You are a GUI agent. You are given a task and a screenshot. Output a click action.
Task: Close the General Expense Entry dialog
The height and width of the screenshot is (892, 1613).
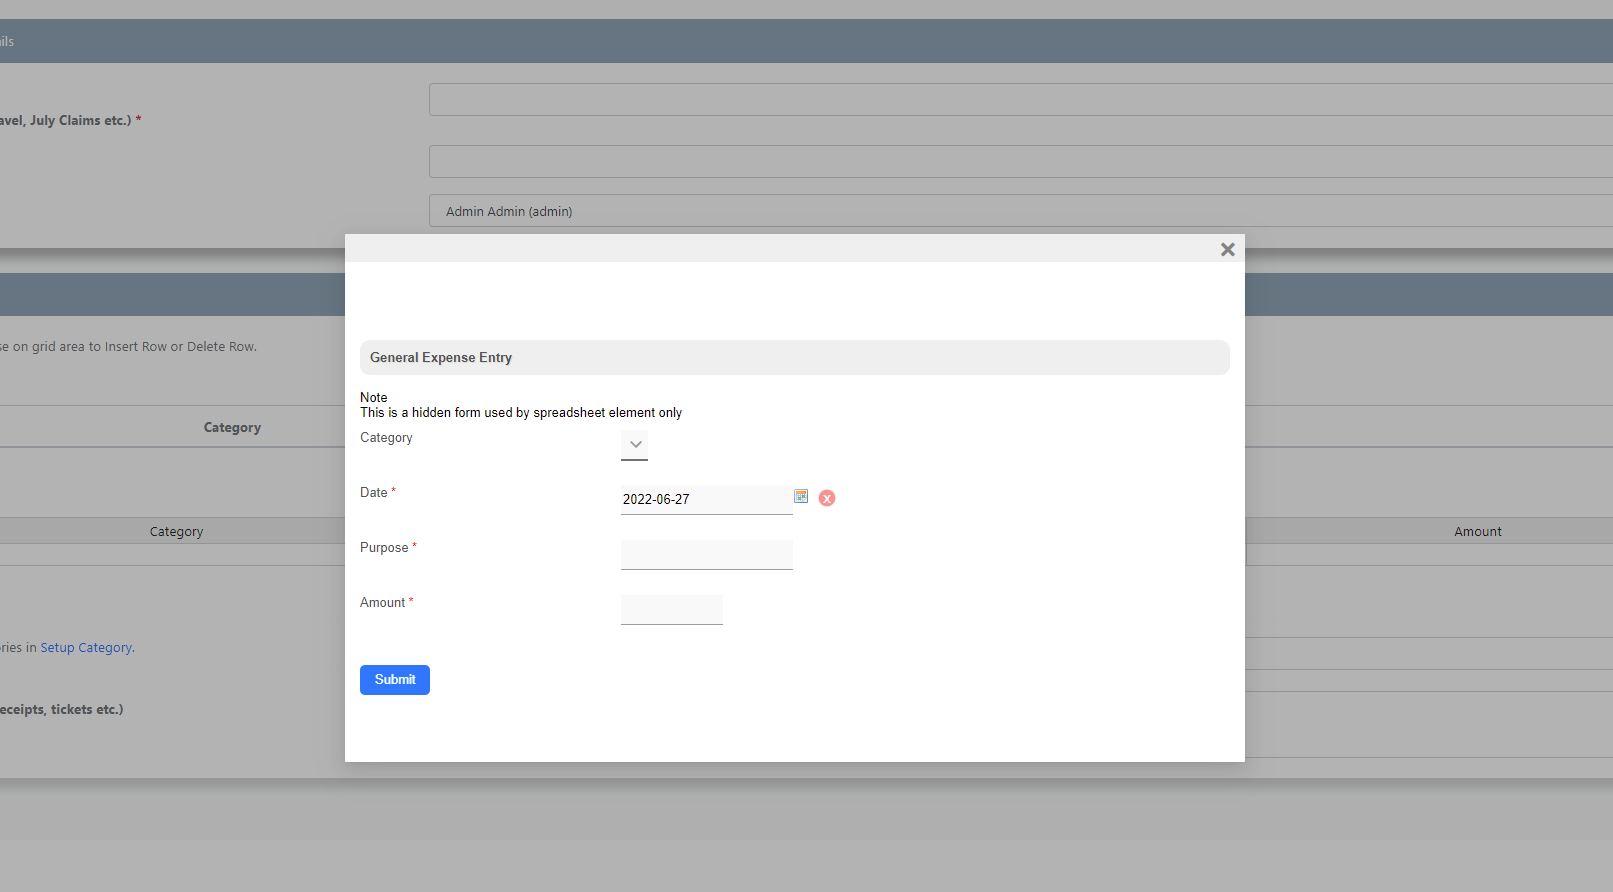click(x=1227, y=250)
